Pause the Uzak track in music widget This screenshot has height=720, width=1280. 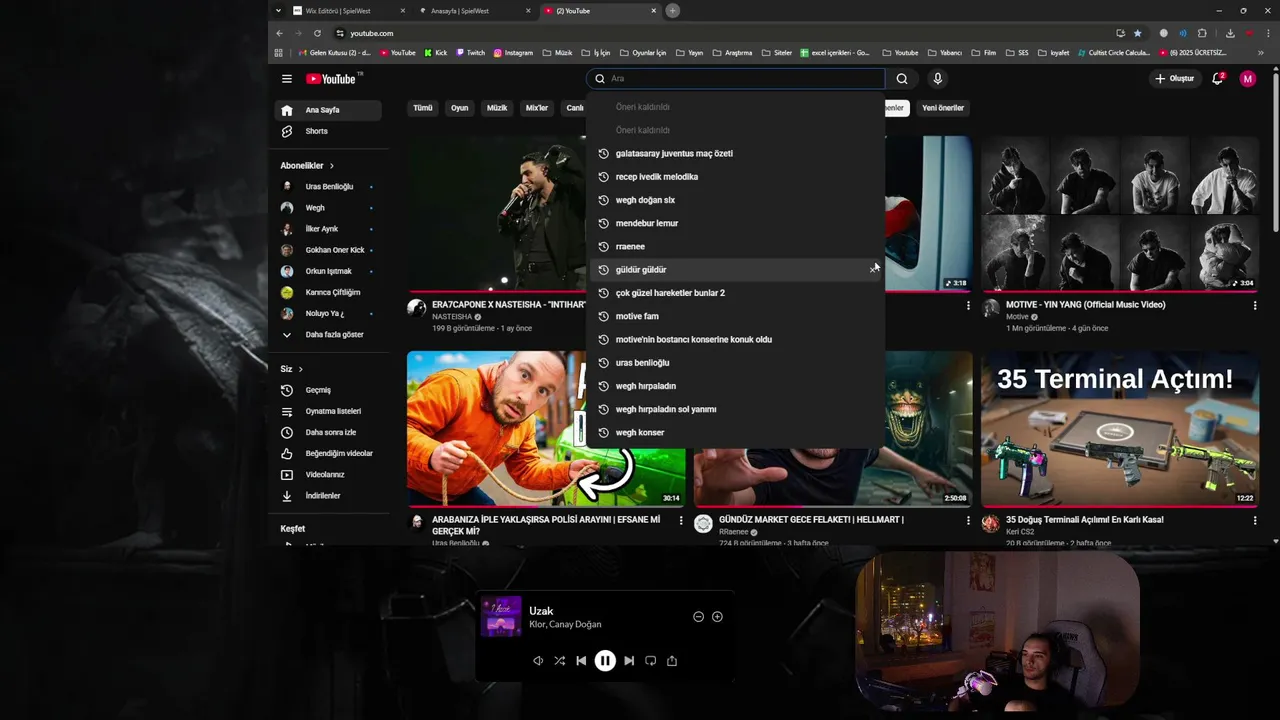[605, 661]
